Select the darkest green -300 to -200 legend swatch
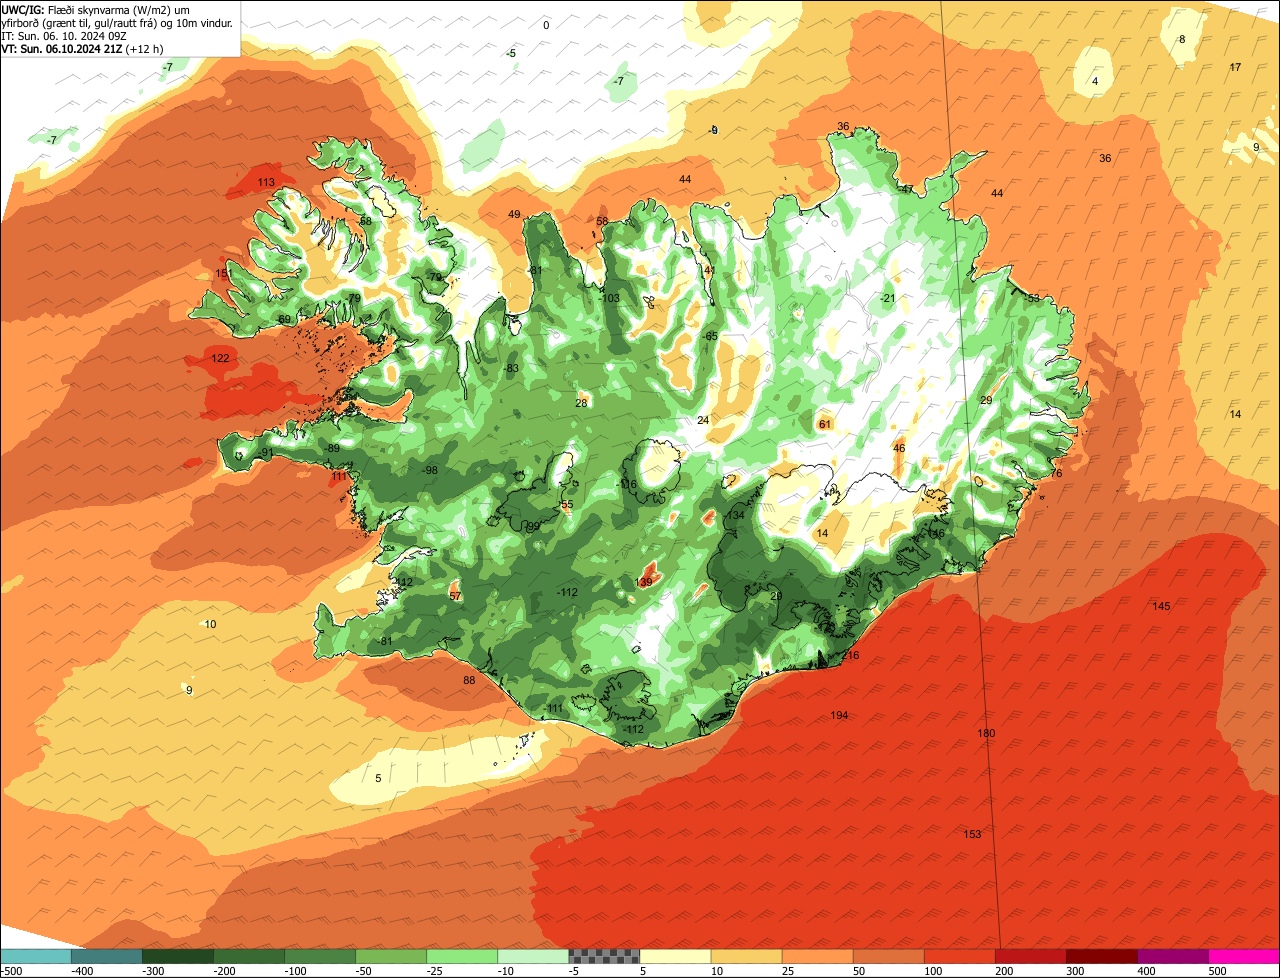 (178, 956)
